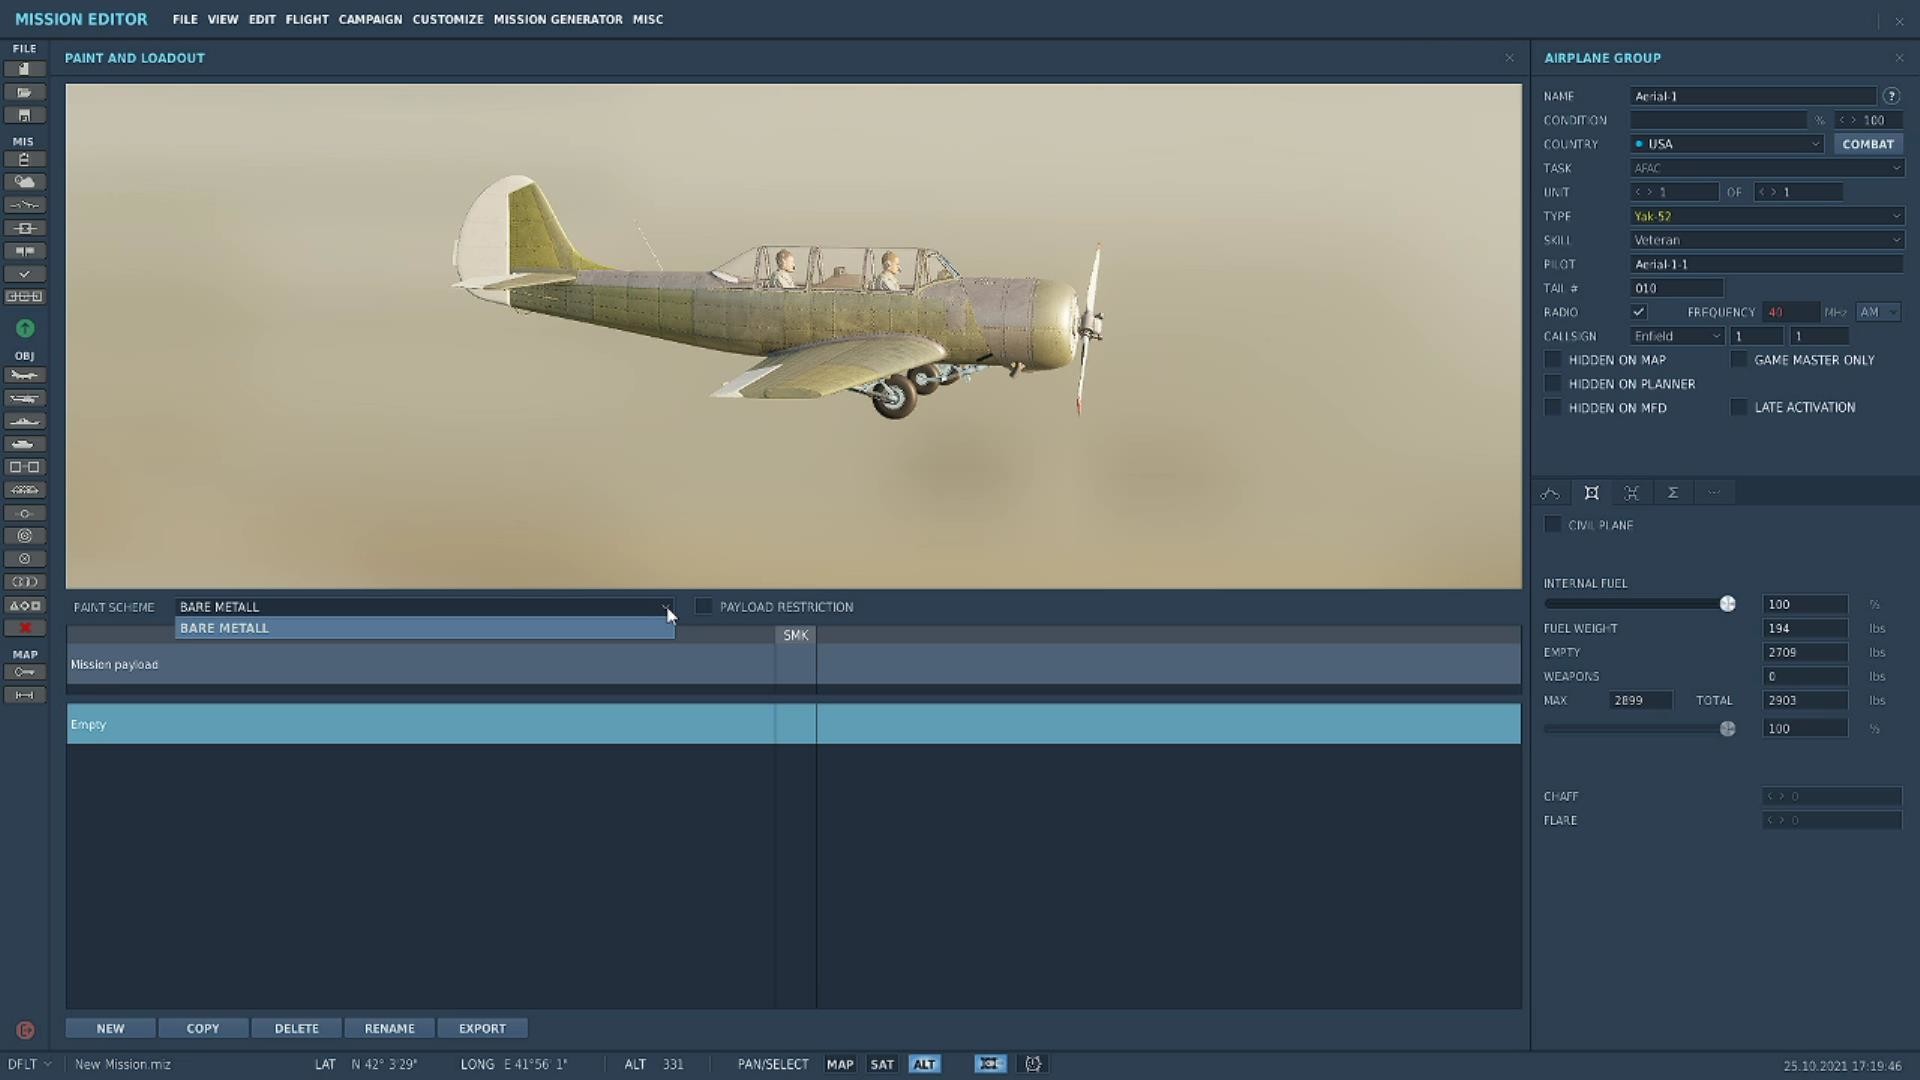The height and width of the screenshot is (1080, 1920).
Task: Click the COMBAT button
Action: tap(1868, 144)
